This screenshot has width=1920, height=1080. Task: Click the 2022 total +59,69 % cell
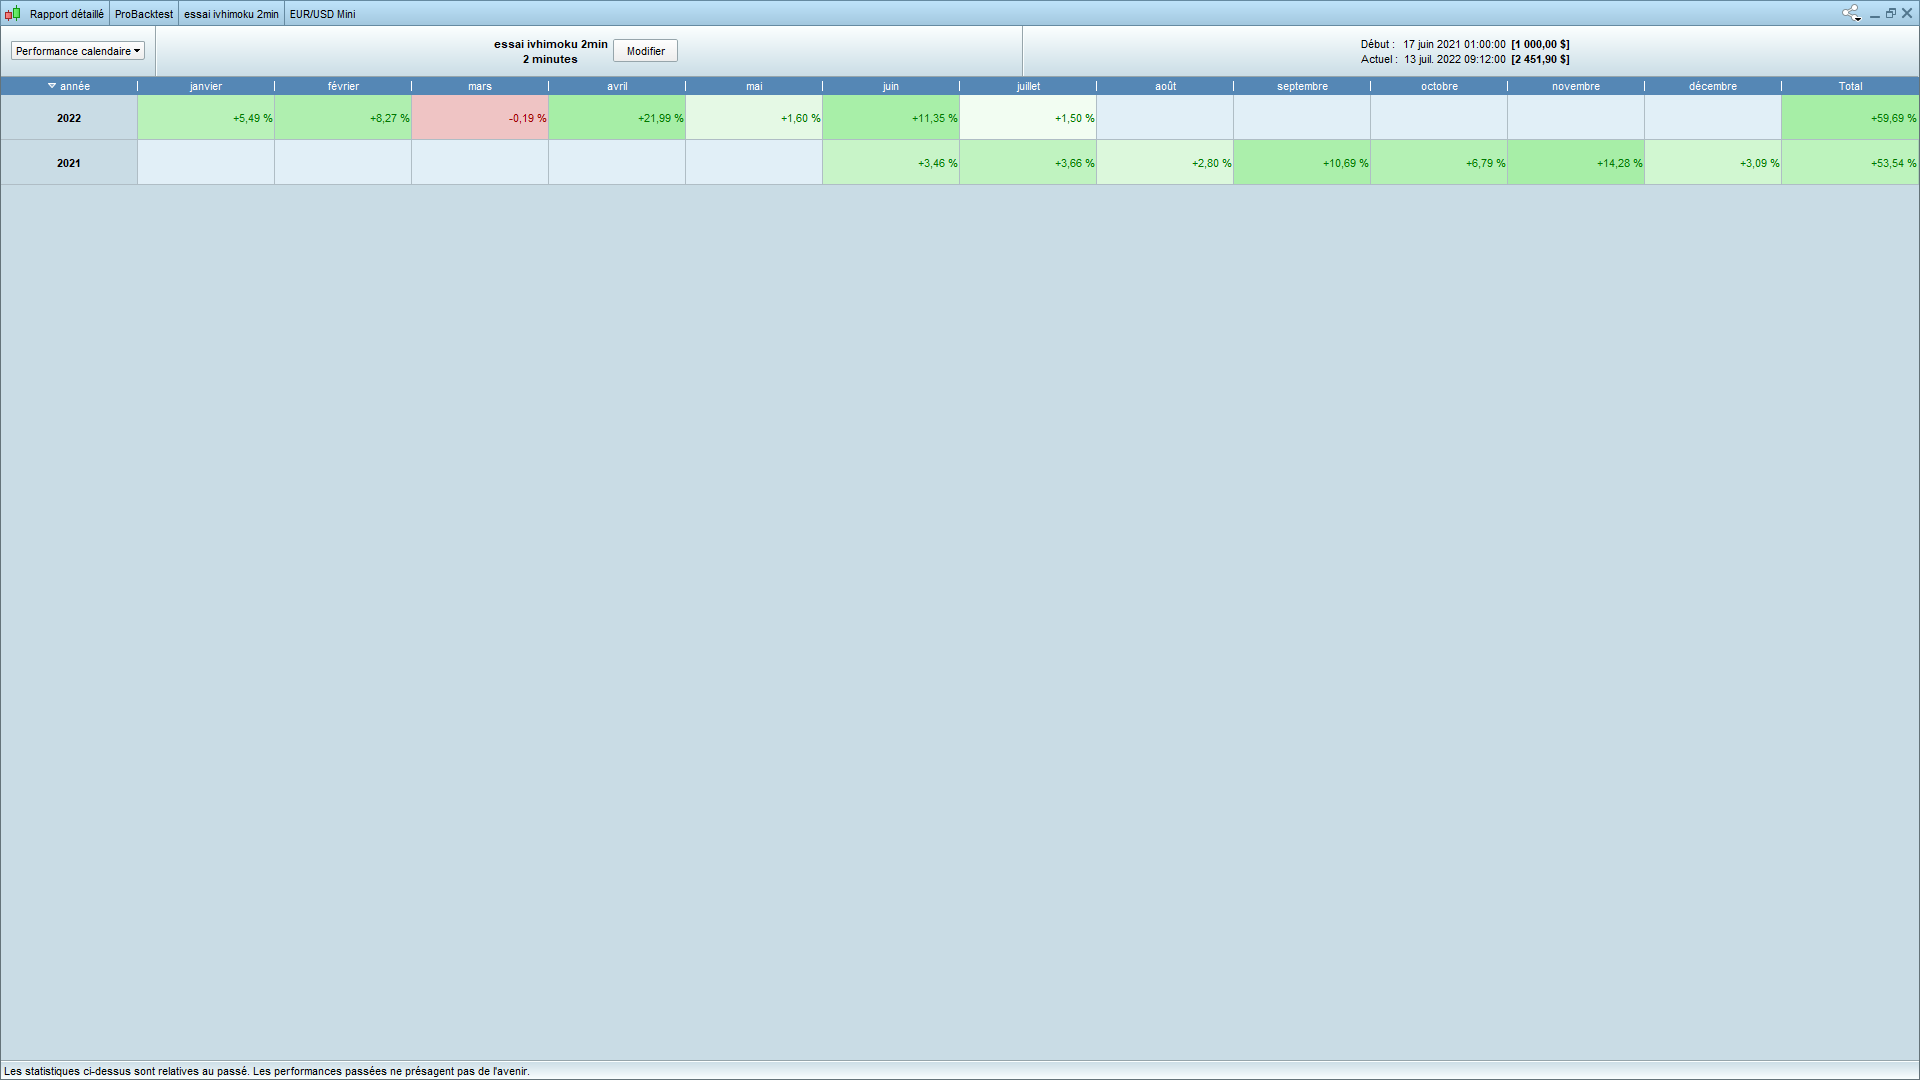point(1850,118)
